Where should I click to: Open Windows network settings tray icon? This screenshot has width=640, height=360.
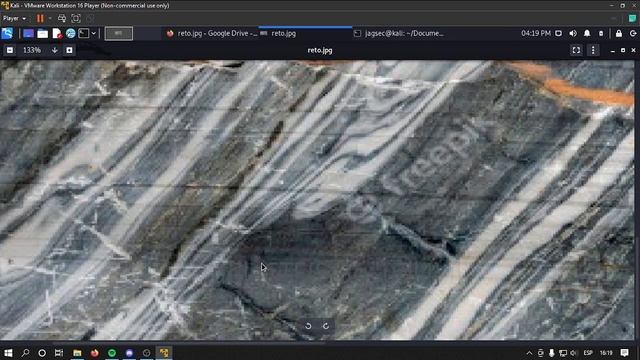[x=563, y=353]
